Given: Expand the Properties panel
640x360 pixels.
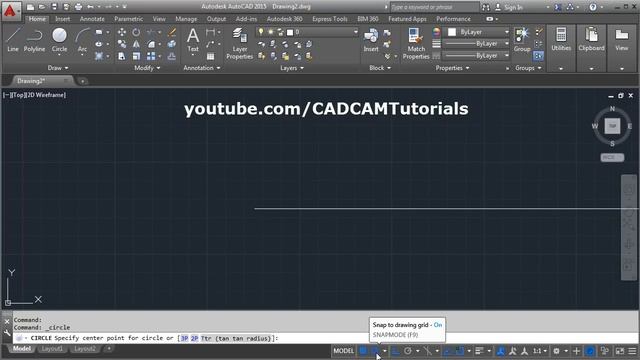Looking at the screenshot, I should (452, 68).
